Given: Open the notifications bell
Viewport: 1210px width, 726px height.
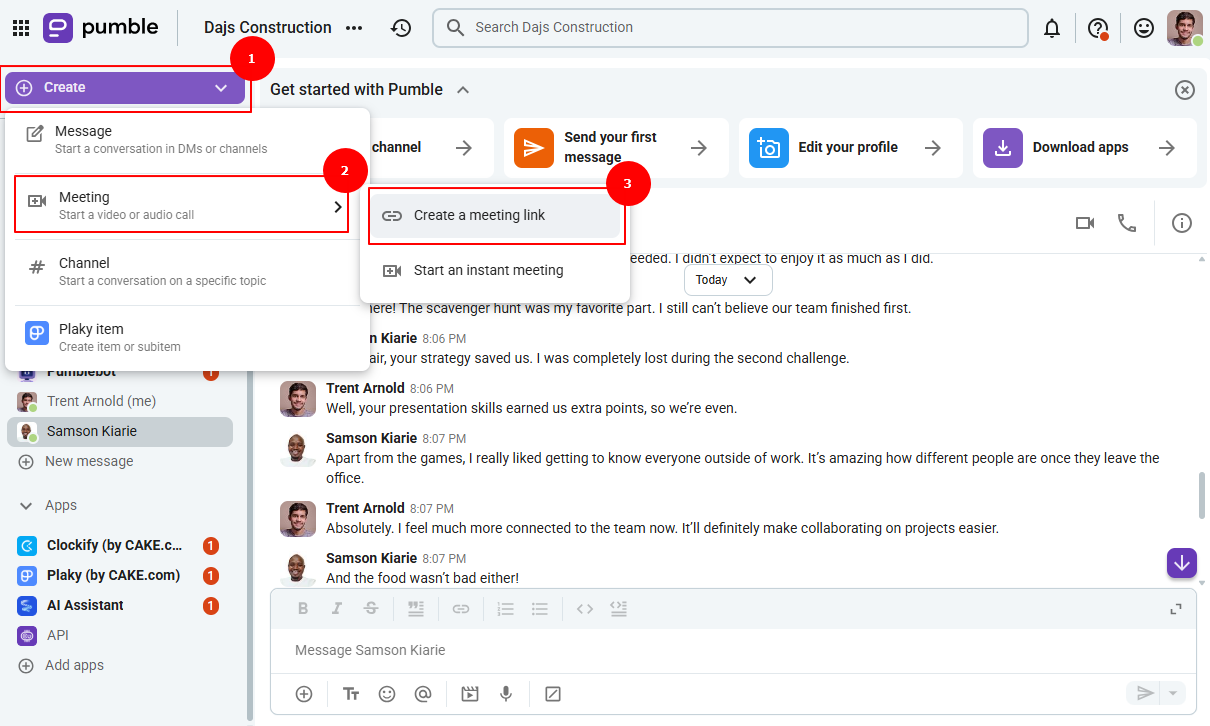Looking at the screenshot, I should pos(1052,28).
